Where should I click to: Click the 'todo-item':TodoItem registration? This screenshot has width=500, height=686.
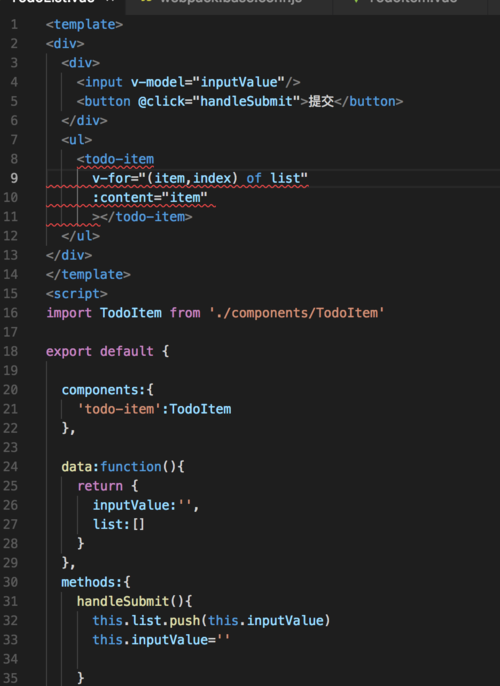coord(154,410)
